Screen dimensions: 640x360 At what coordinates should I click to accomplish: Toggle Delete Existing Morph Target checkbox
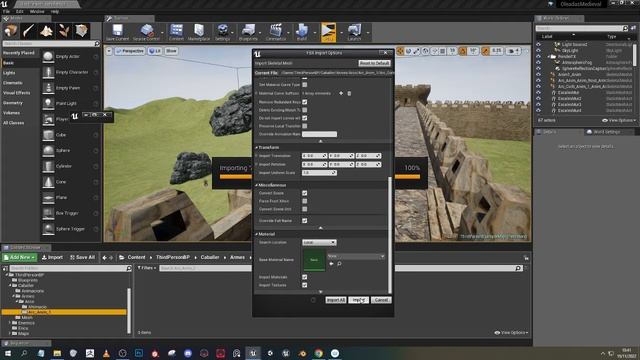point(304,110)
